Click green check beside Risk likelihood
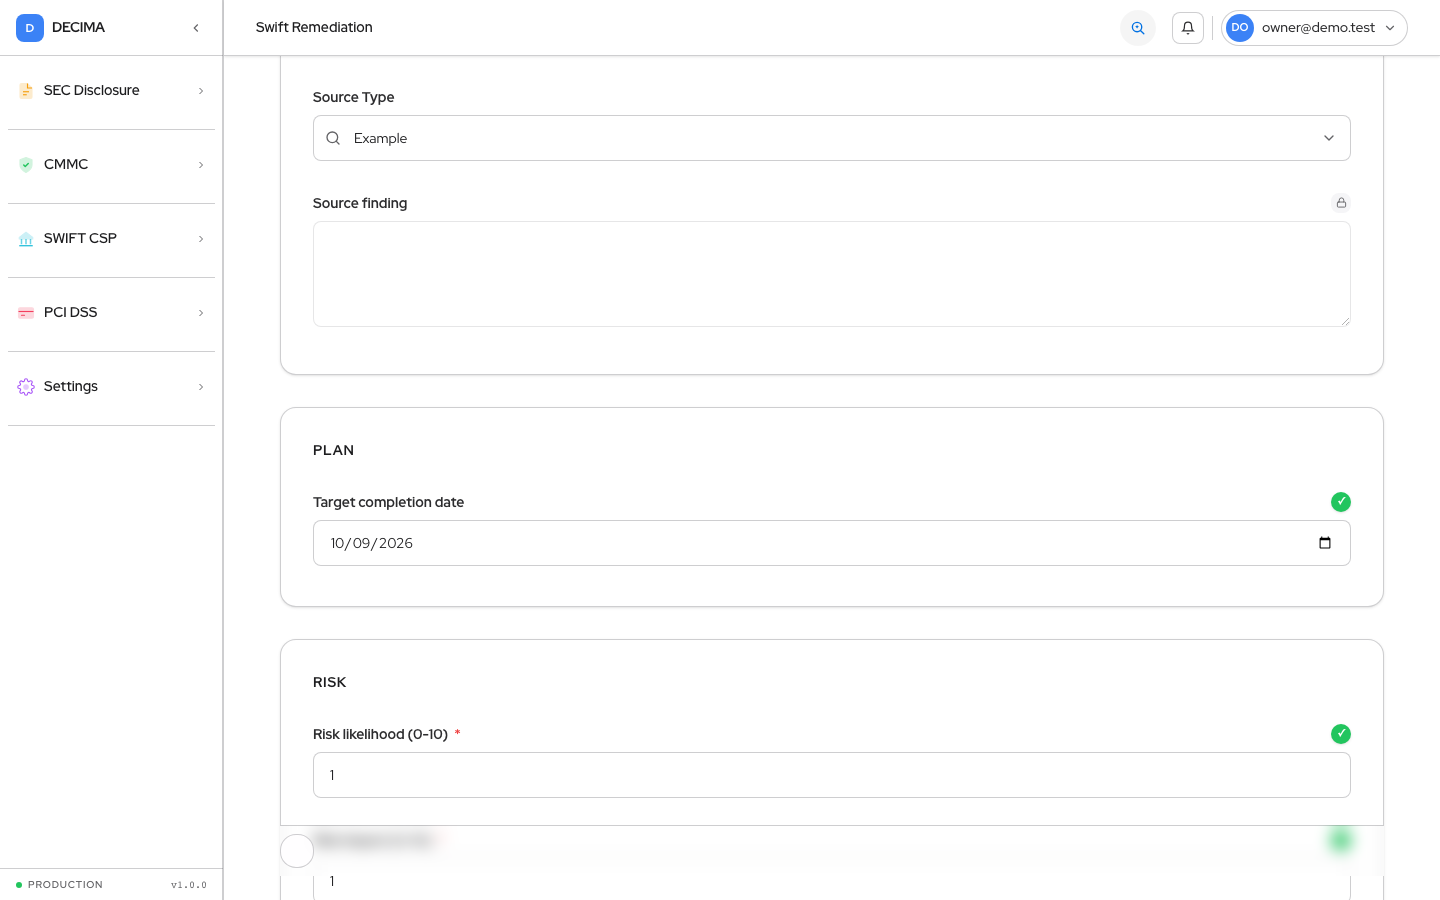 point(1341,734)
